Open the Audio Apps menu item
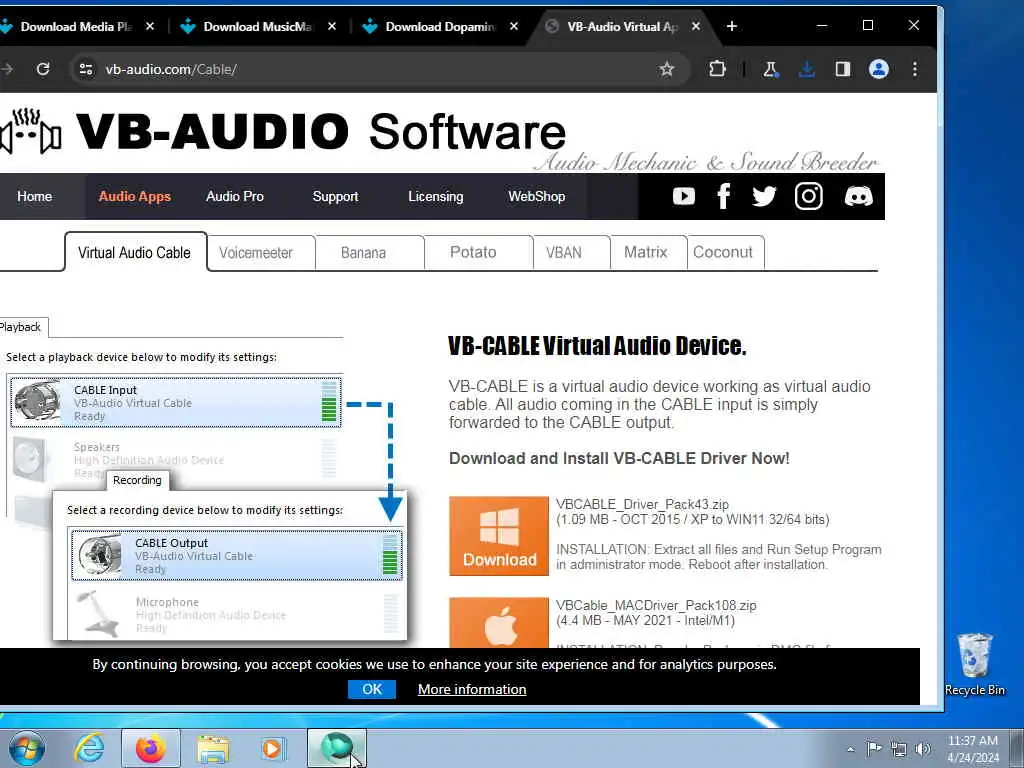Image resolution: width=1024 pixels, height=768 pixels. 135,197
